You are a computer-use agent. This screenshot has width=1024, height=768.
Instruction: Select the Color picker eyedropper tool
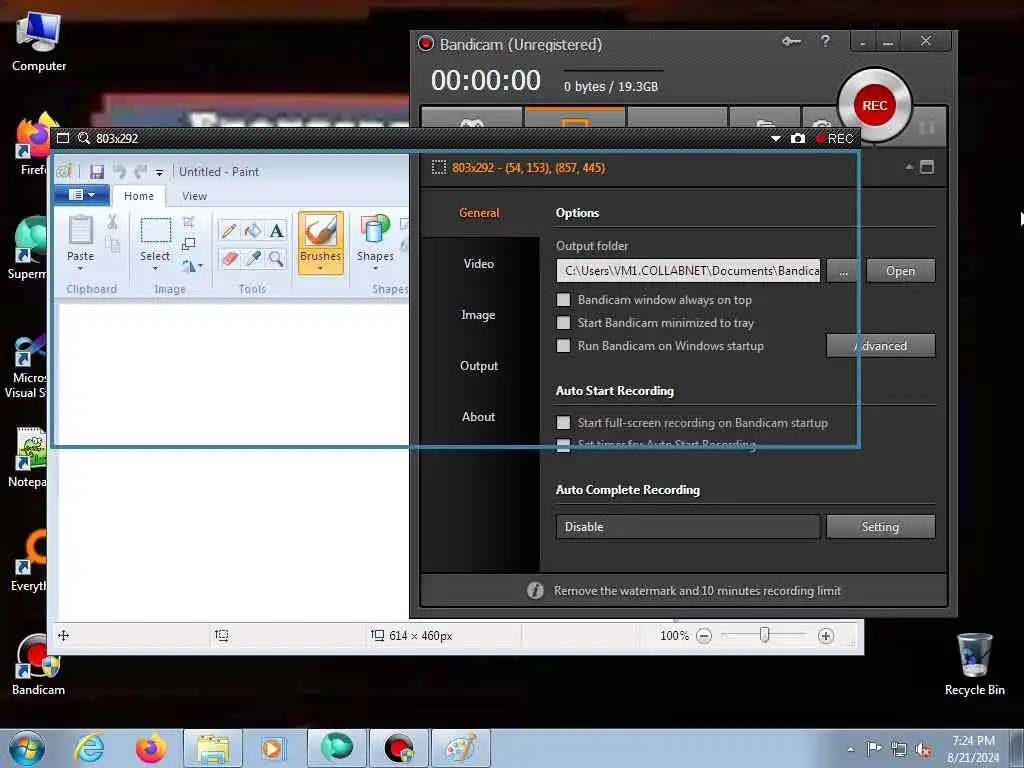pos(253,259)
